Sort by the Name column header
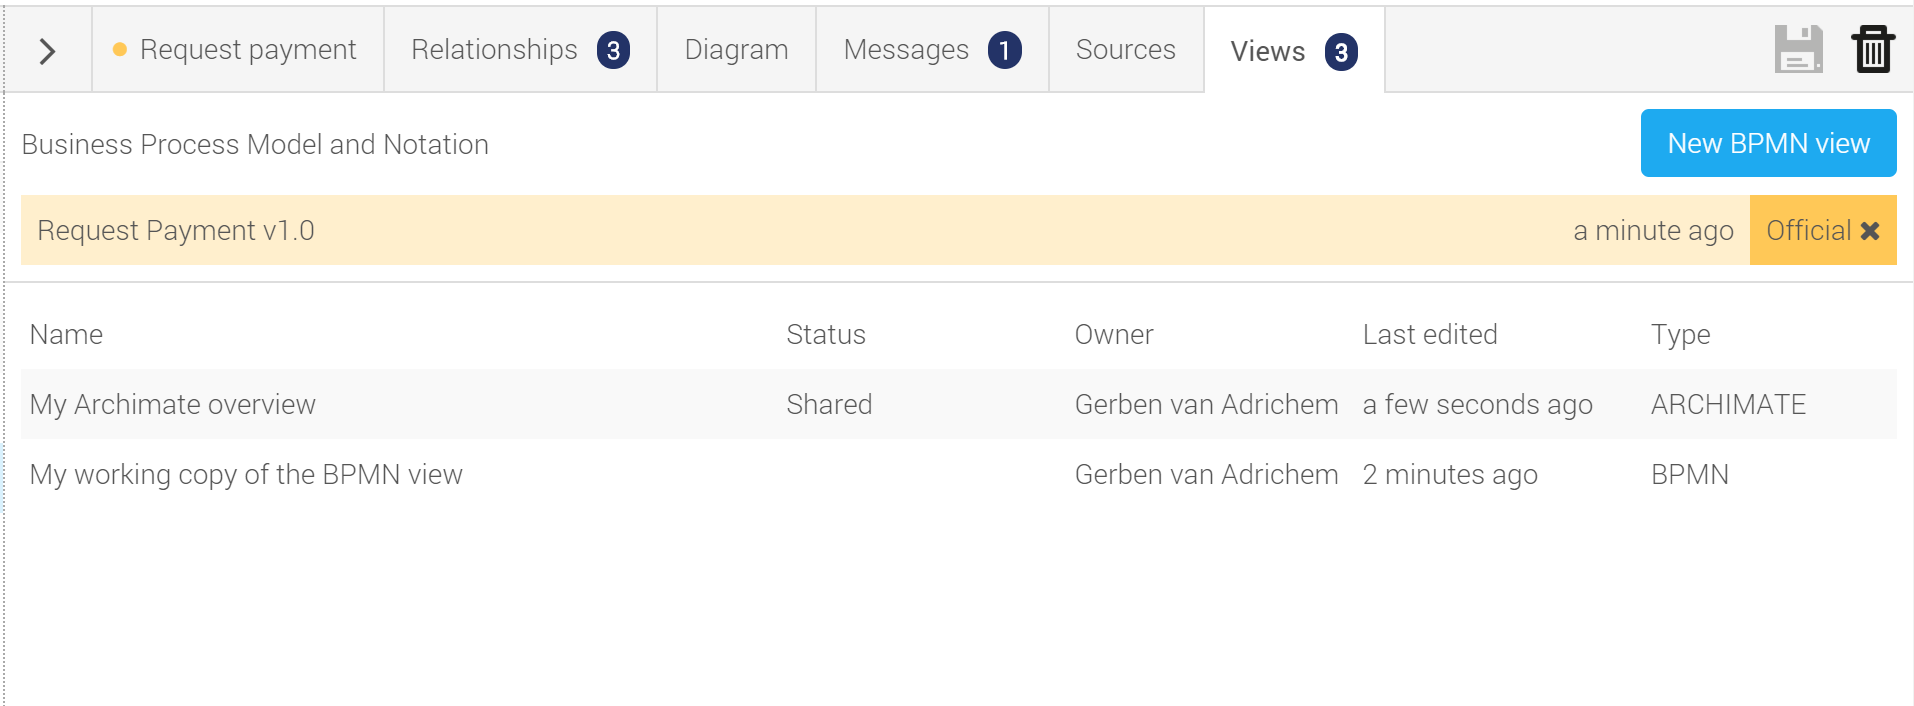 (66, 334)
